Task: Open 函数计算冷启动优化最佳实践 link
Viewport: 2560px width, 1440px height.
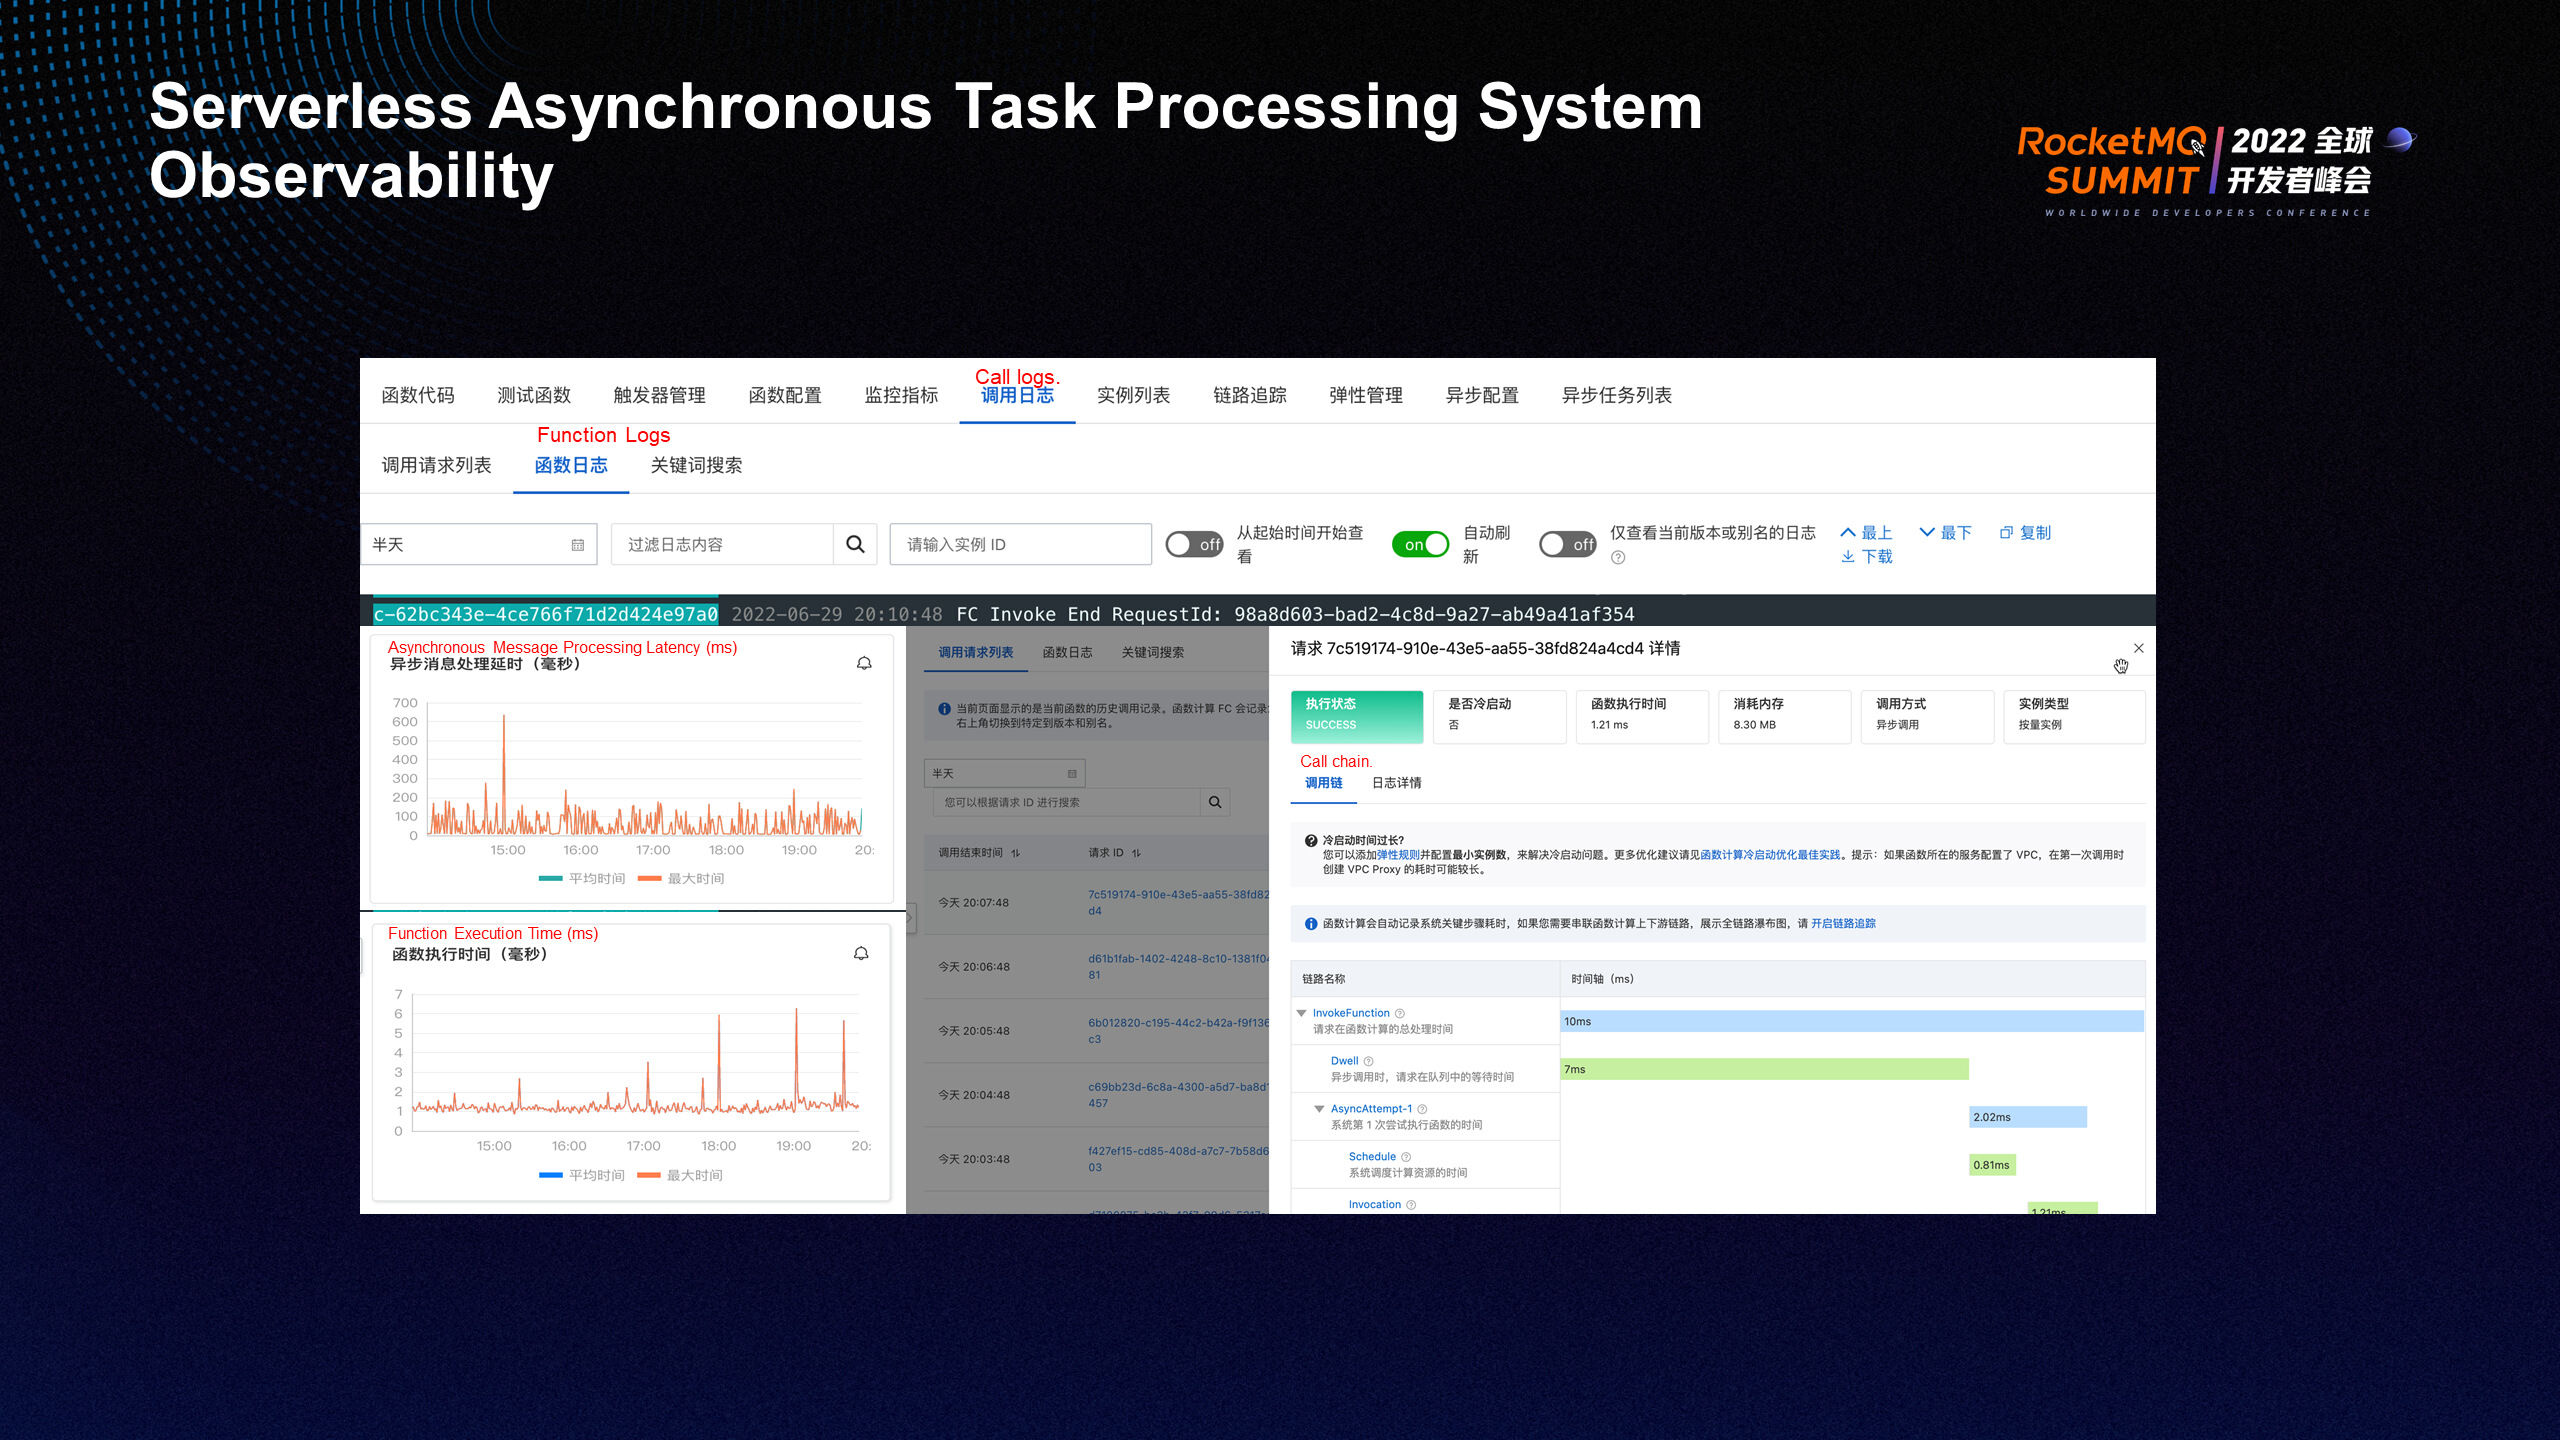Action: click(1770, 855)
